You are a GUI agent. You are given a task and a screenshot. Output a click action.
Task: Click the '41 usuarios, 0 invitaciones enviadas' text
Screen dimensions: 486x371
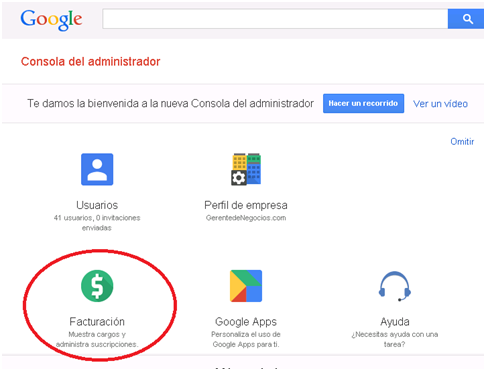tap(97, 223)
